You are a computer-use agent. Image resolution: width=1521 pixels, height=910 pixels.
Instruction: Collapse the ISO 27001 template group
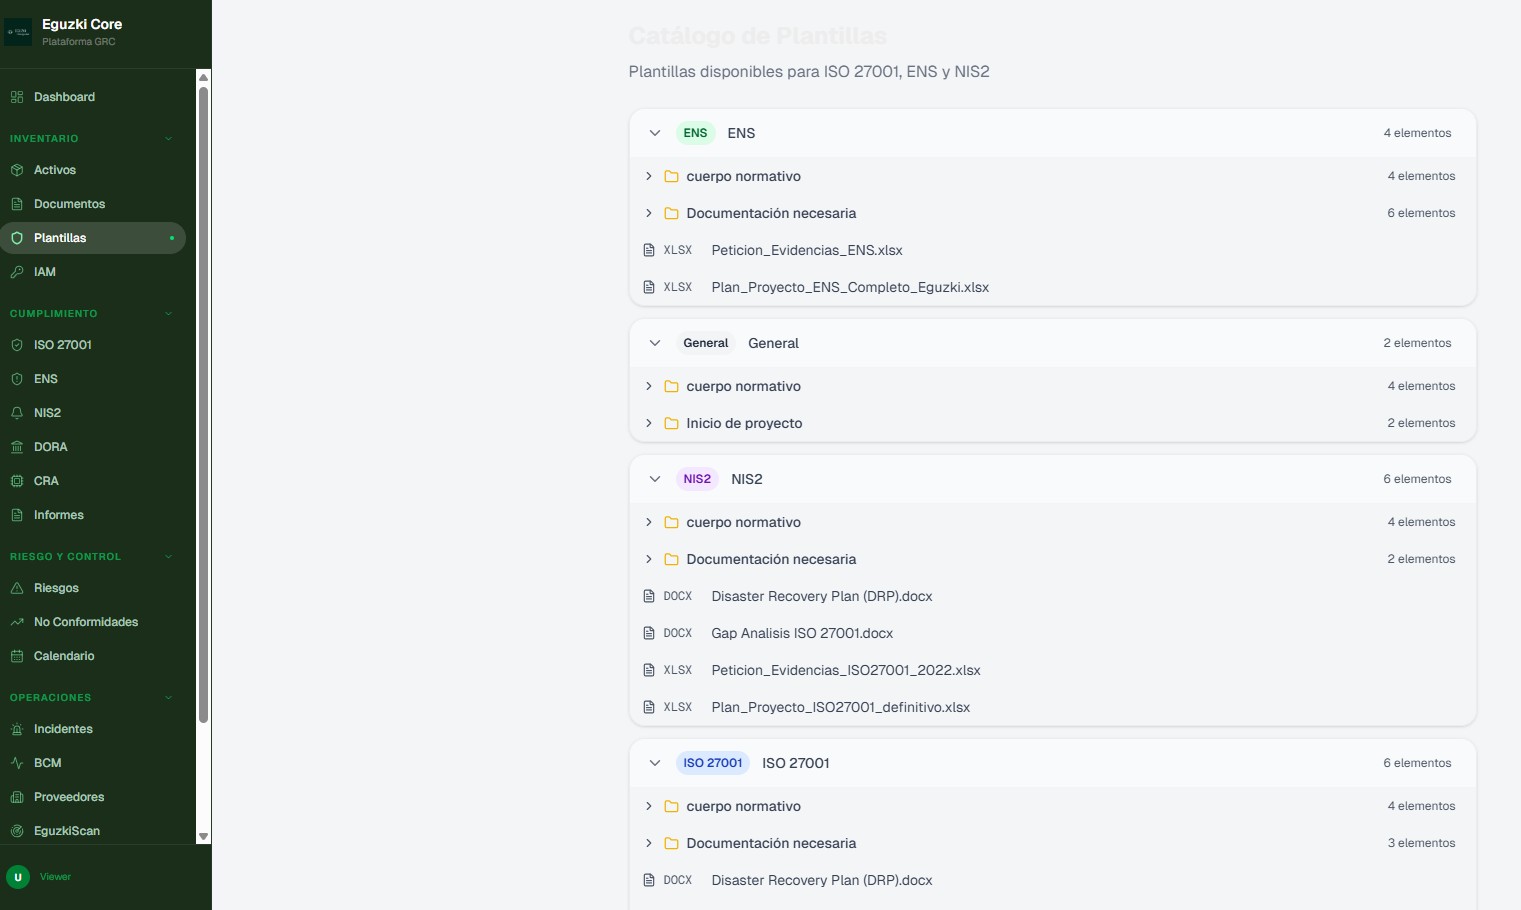pos(655,763)
